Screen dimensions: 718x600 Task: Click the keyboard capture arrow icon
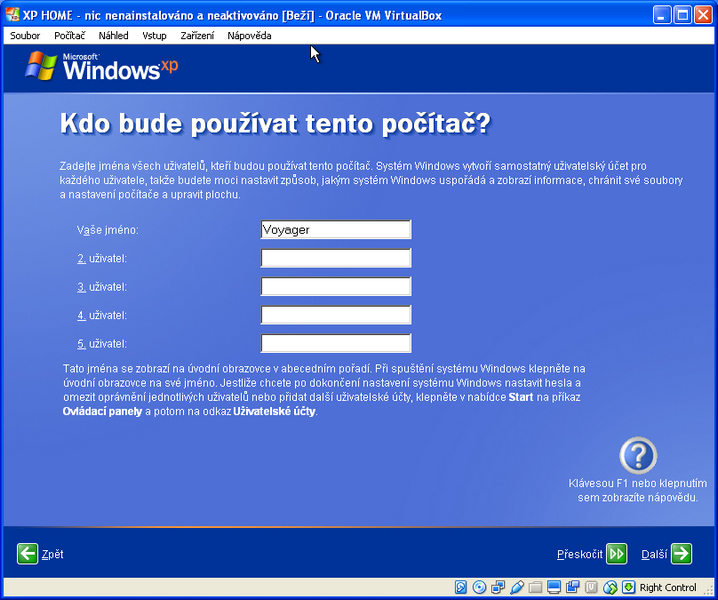(629, 587)
